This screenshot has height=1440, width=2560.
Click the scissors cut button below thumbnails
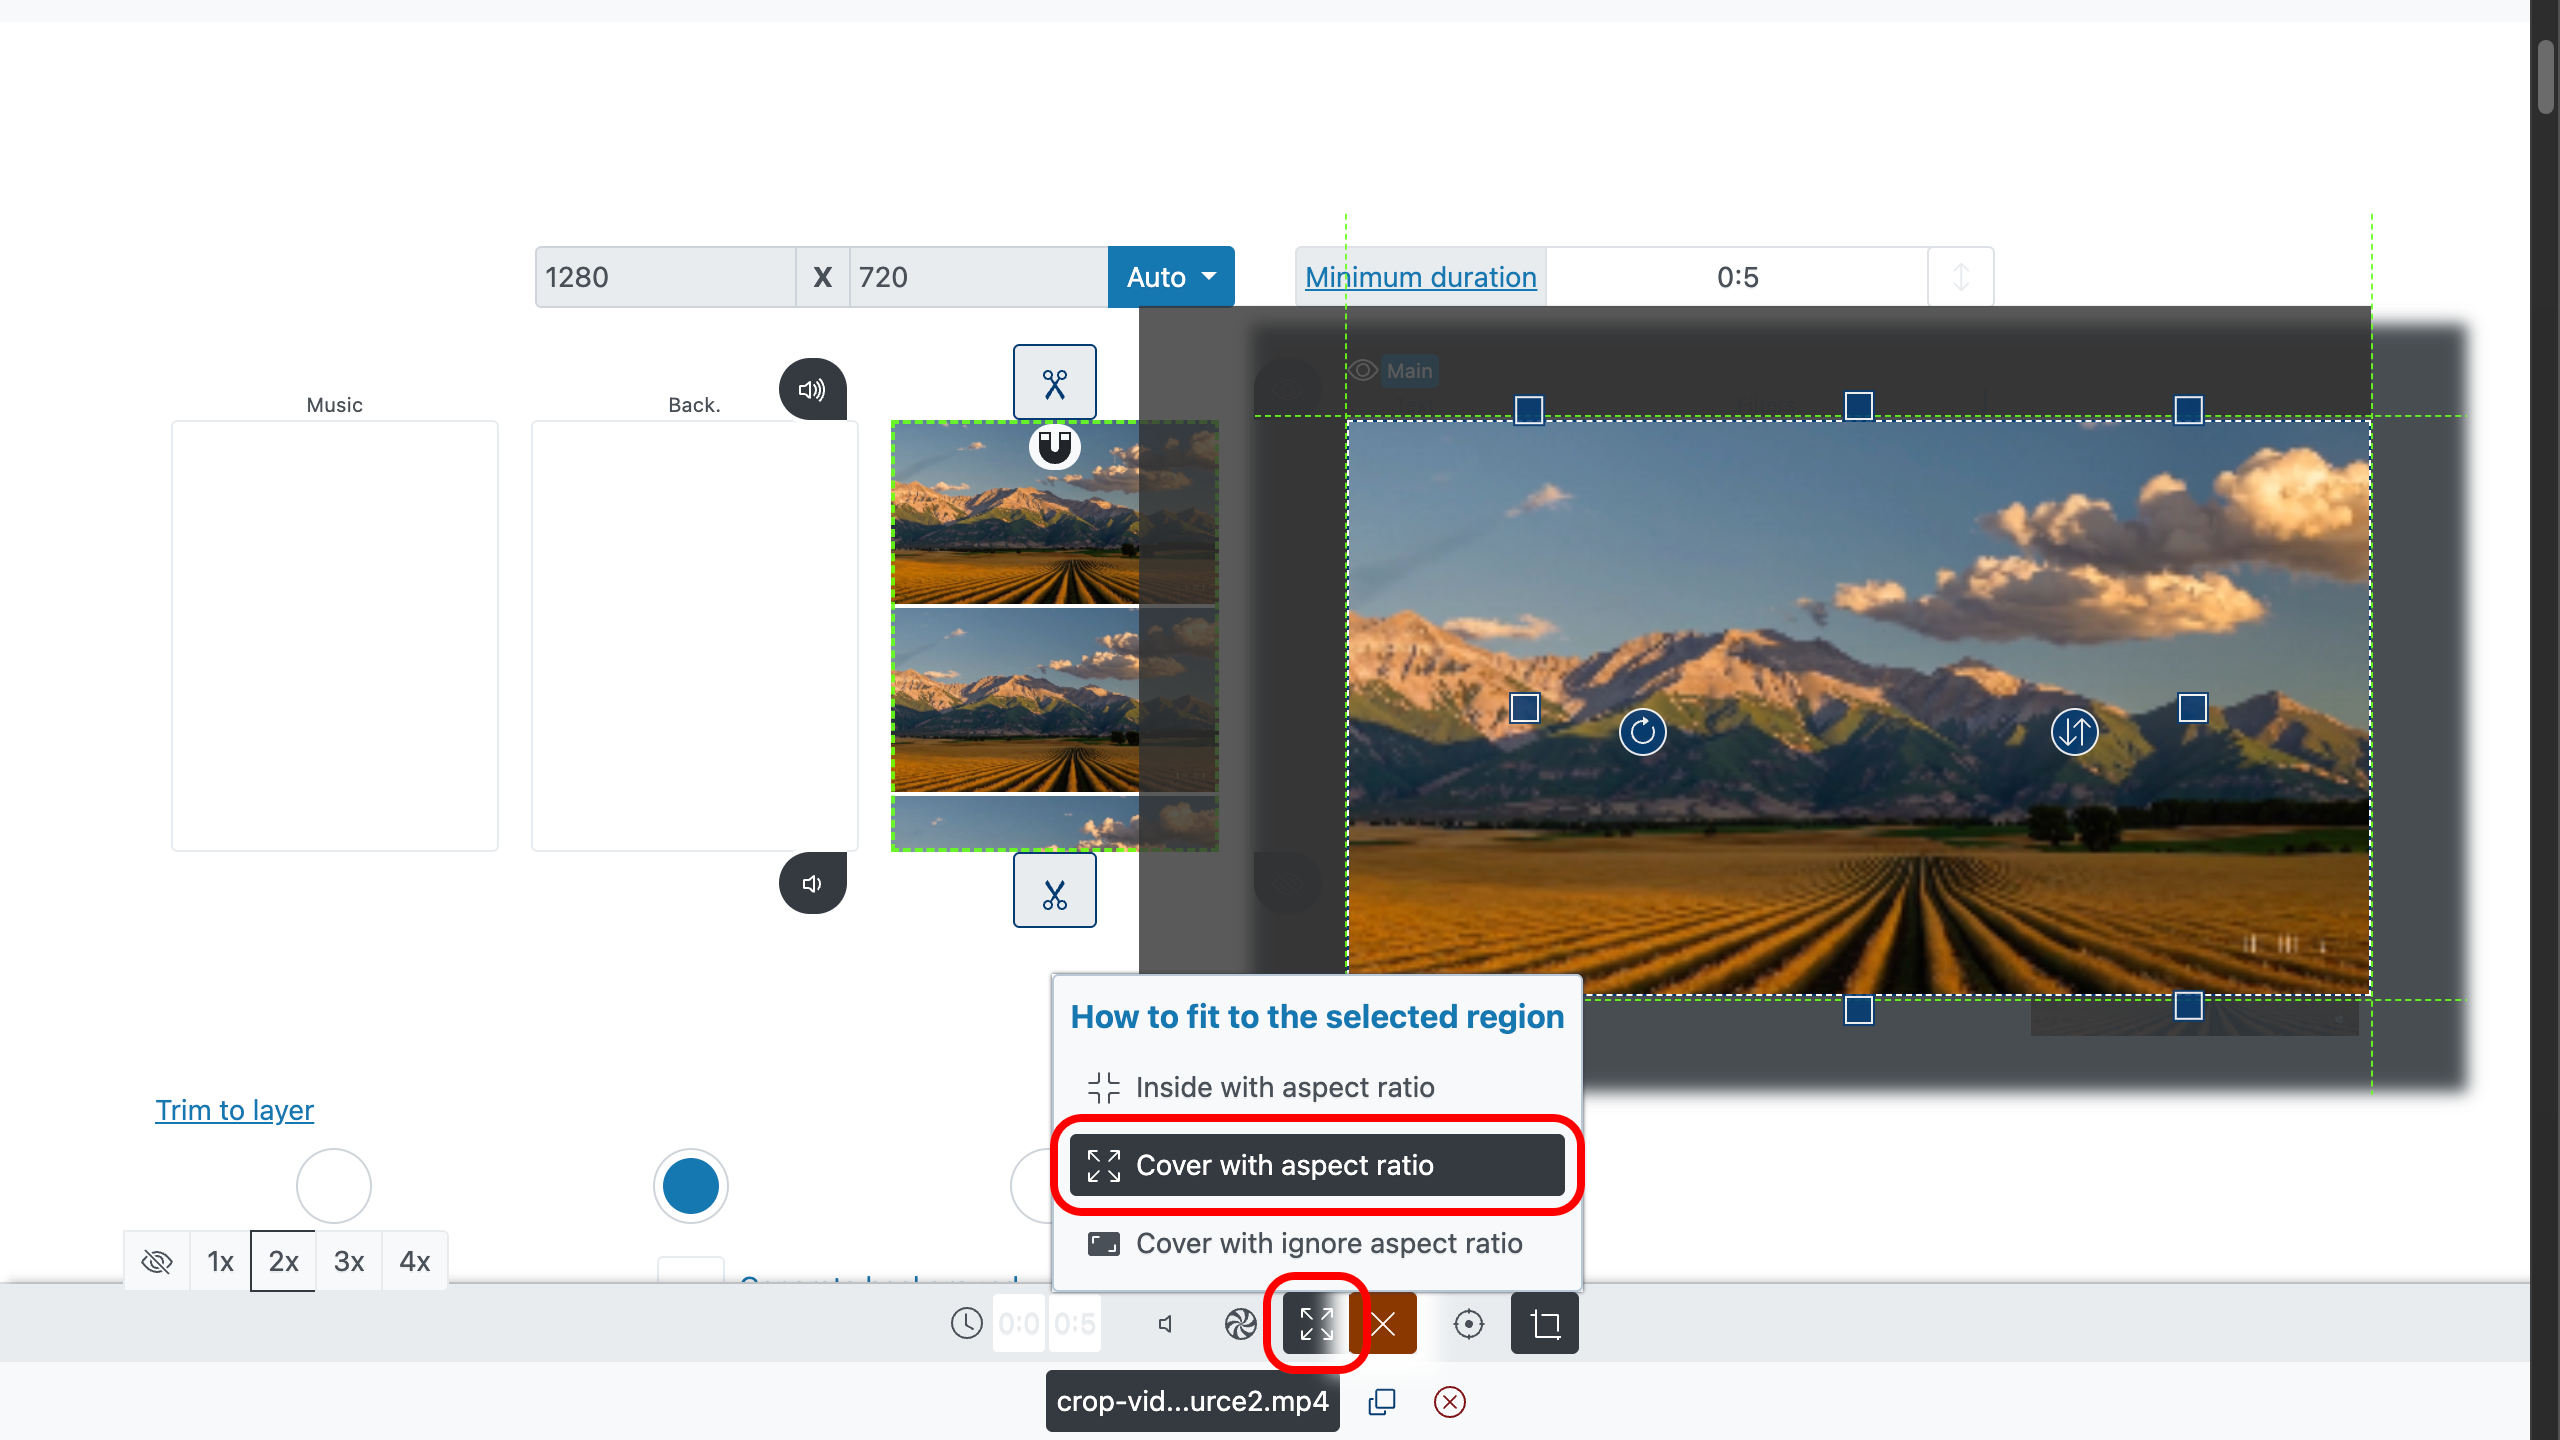(1054, 892)
